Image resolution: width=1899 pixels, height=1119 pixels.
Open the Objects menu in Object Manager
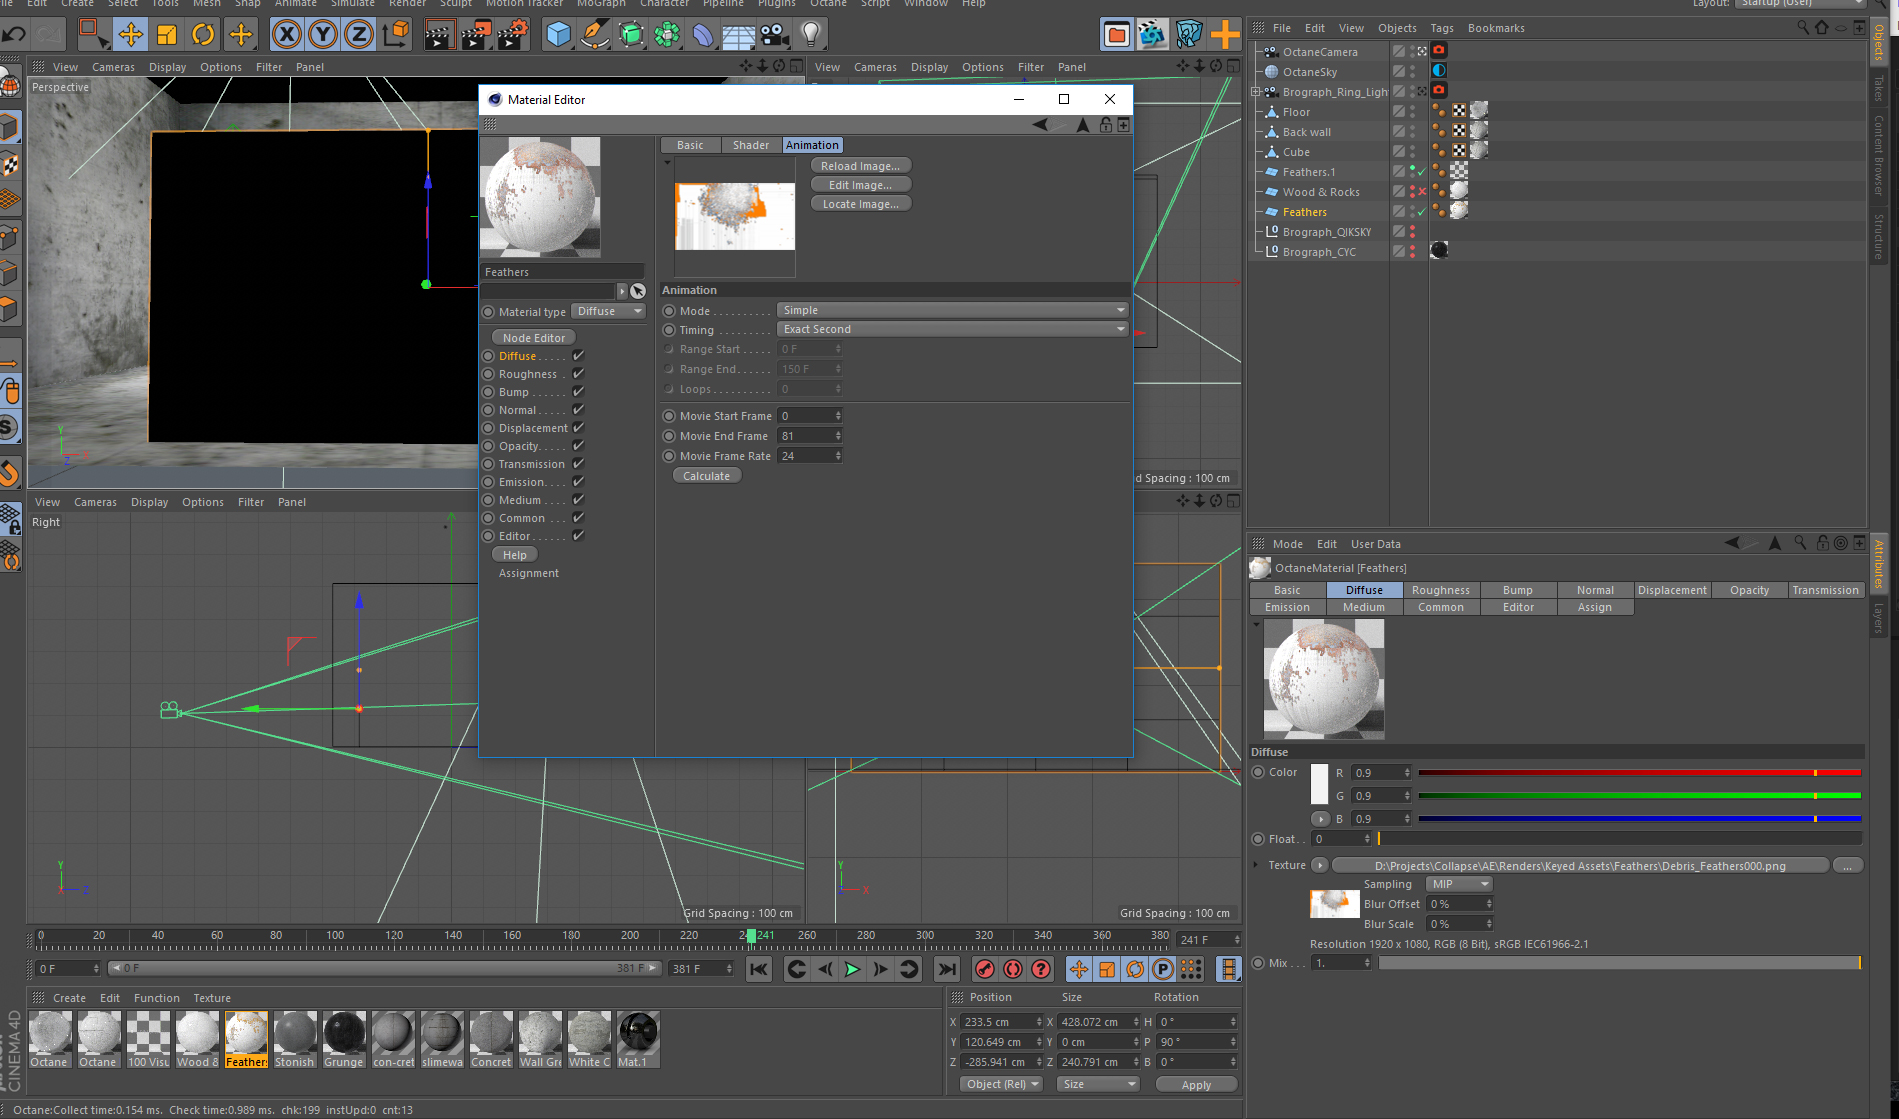[1396, 28]
